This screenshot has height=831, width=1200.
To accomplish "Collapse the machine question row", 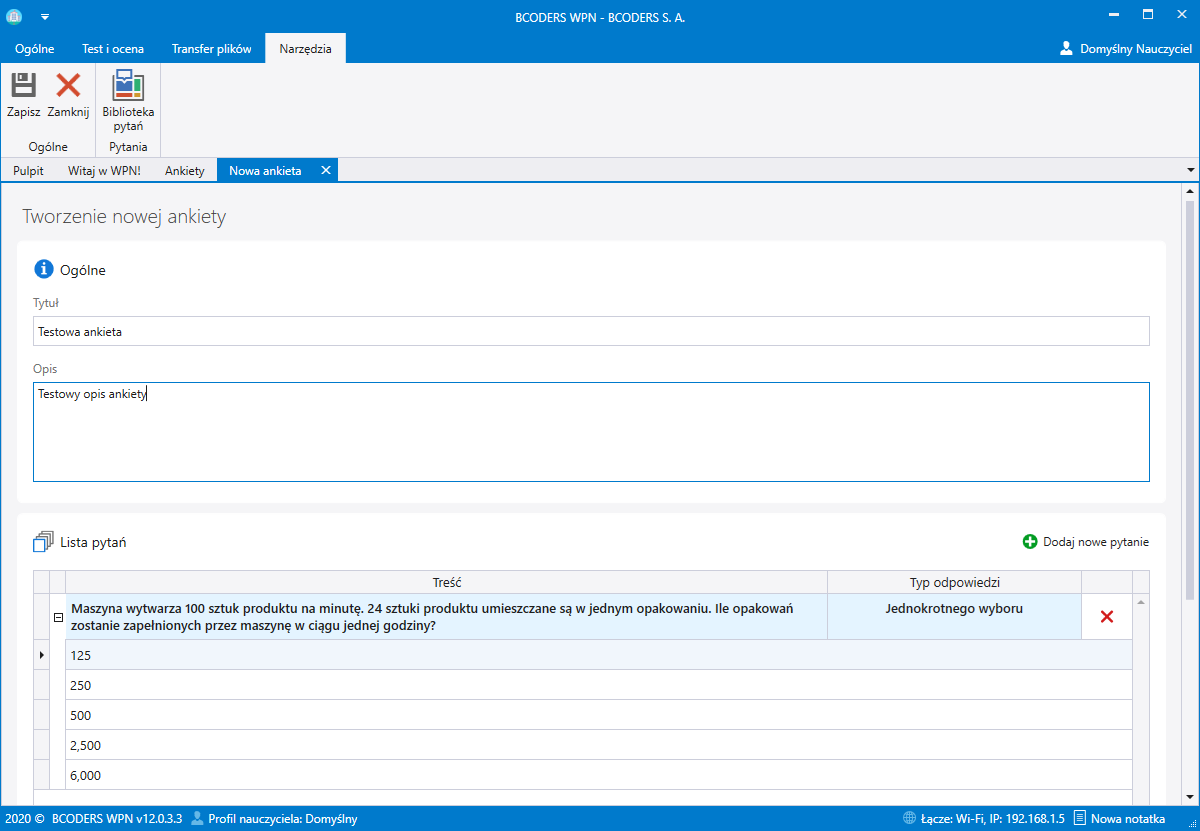I will 57,617.
